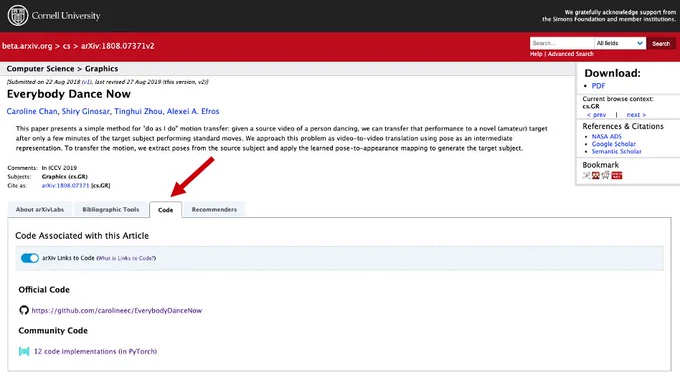The image size is (680, 375).
Task: Toggle off arXiv Links to Code switch
Action: 30,258
